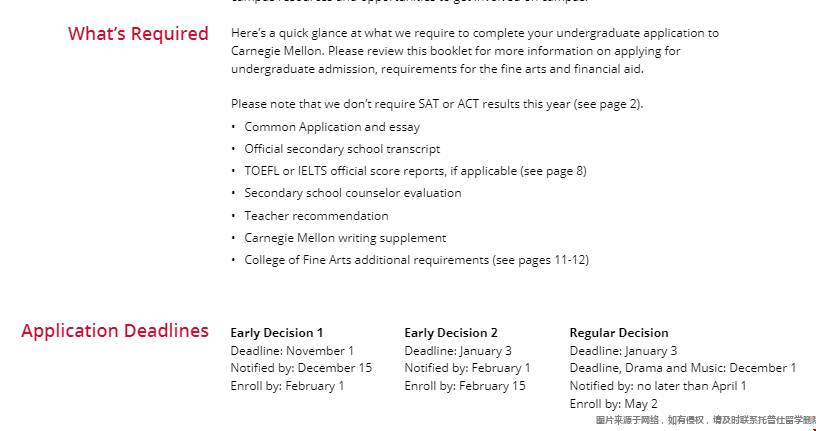The image size is (816, 431).
Task: Click the "Teacher recommendation" bullet item
Action: 316,216
